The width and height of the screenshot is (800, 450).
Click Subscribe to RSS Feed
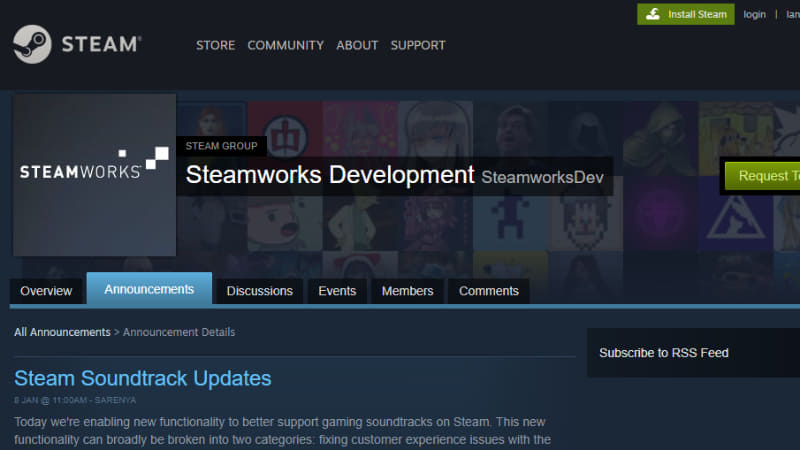(664, 353)
